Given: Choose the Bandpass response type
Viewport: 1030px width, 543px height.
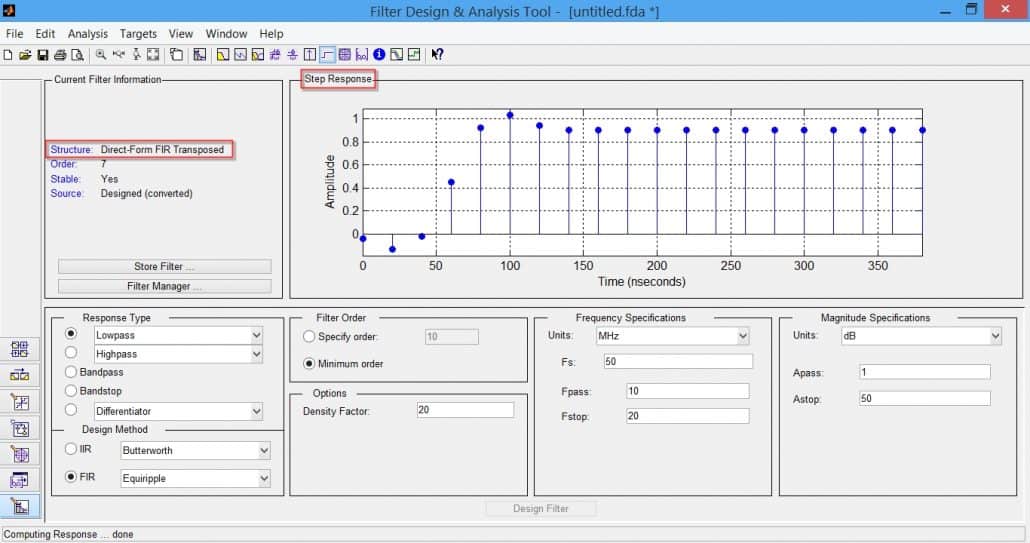Looking at the screenshot, I should [x=95, y=372].
